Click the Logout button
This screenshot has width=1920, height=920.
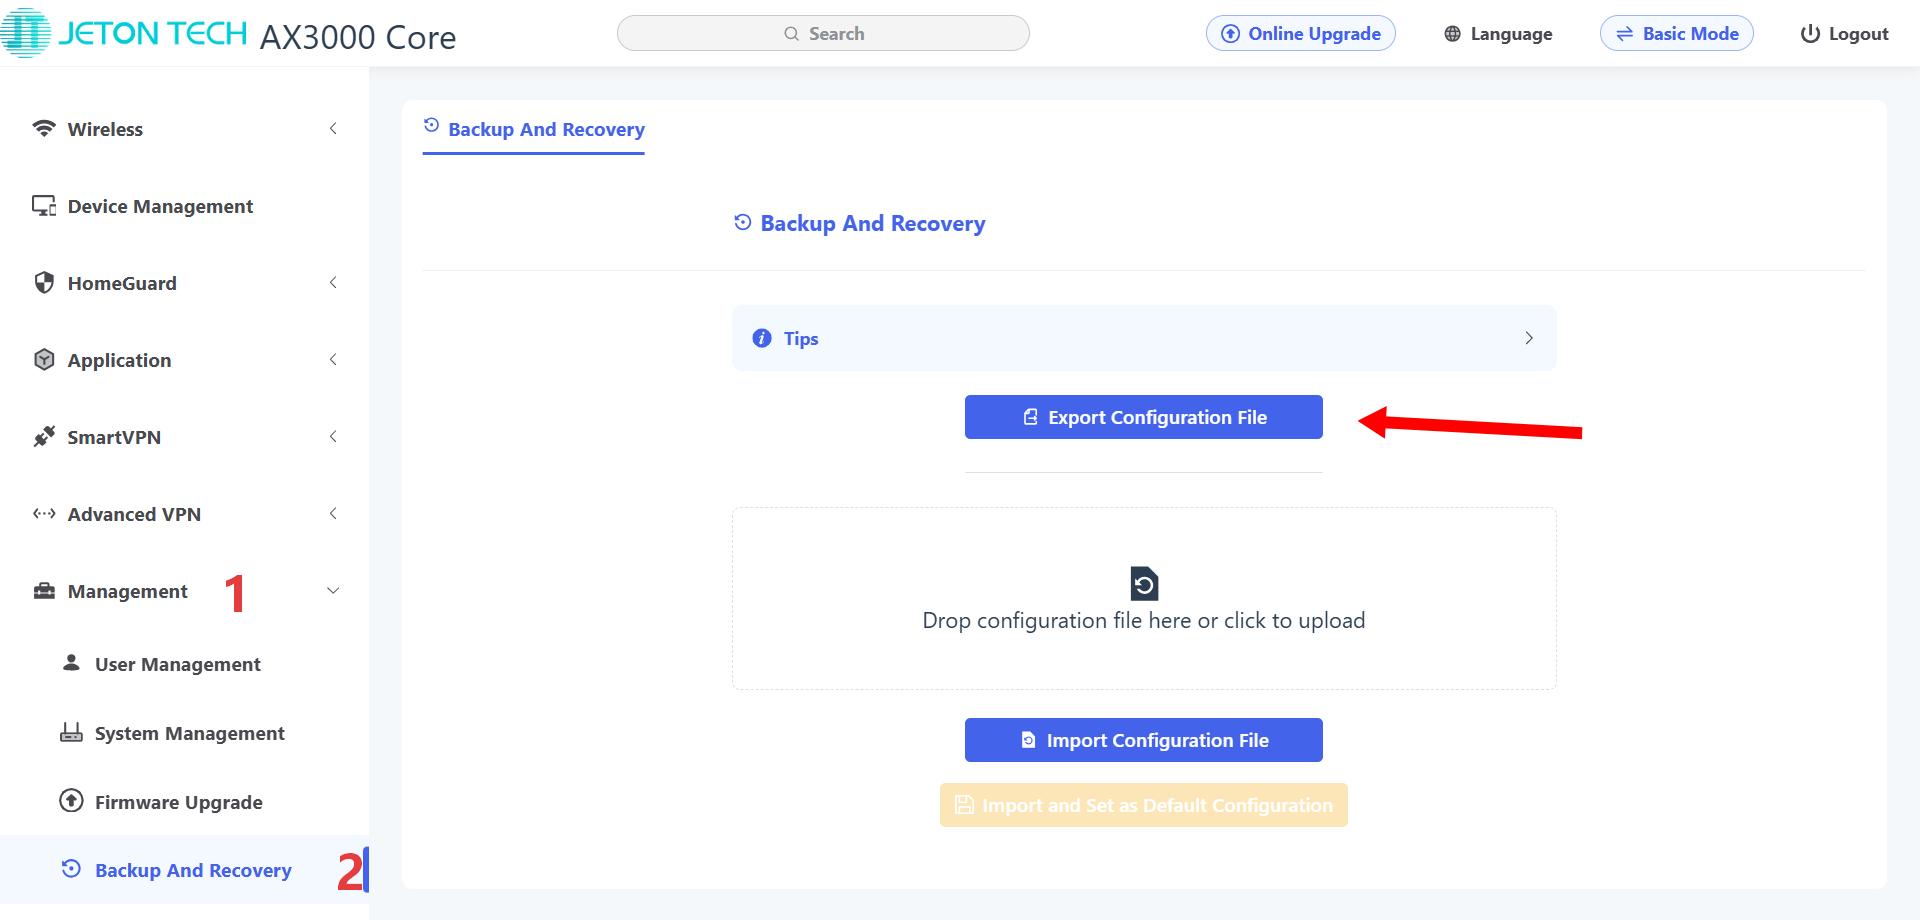[x=1844, y=34]
